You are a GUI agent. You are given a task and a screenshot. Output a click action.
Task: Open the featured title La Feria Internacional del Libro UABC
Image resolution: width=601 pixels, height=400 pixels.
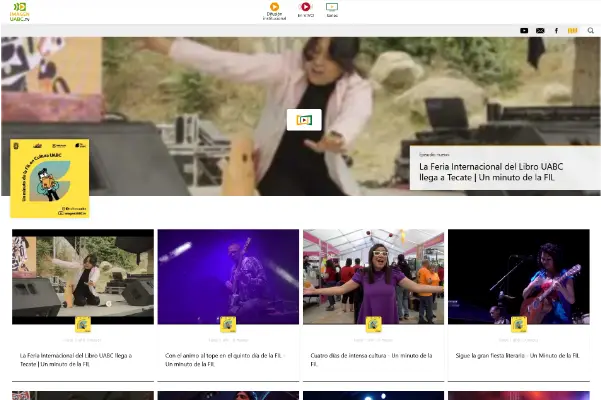pyautogui.click(x=491, y=172)
